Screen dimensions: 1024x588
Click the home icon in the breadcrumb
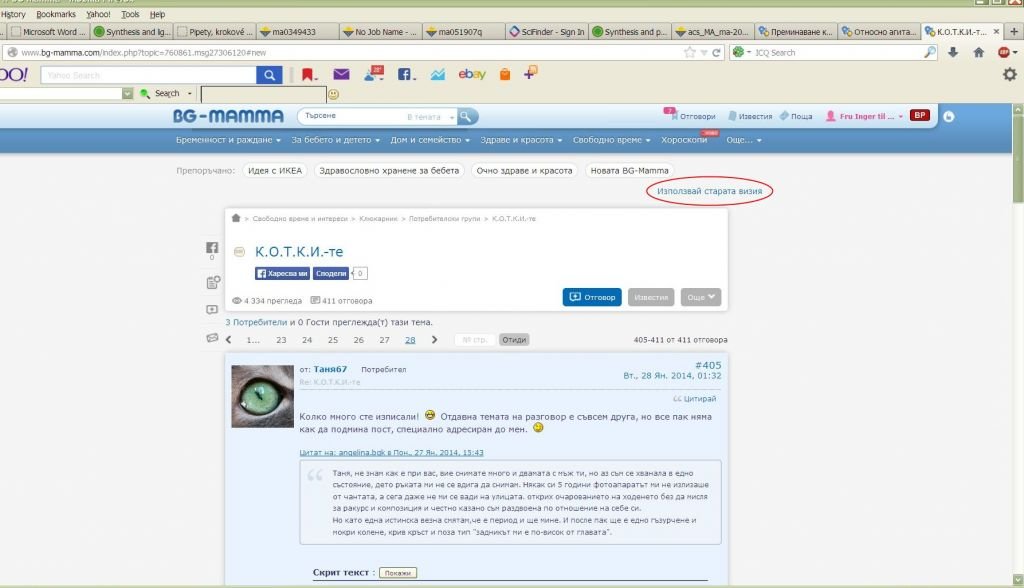click(236, 218)
